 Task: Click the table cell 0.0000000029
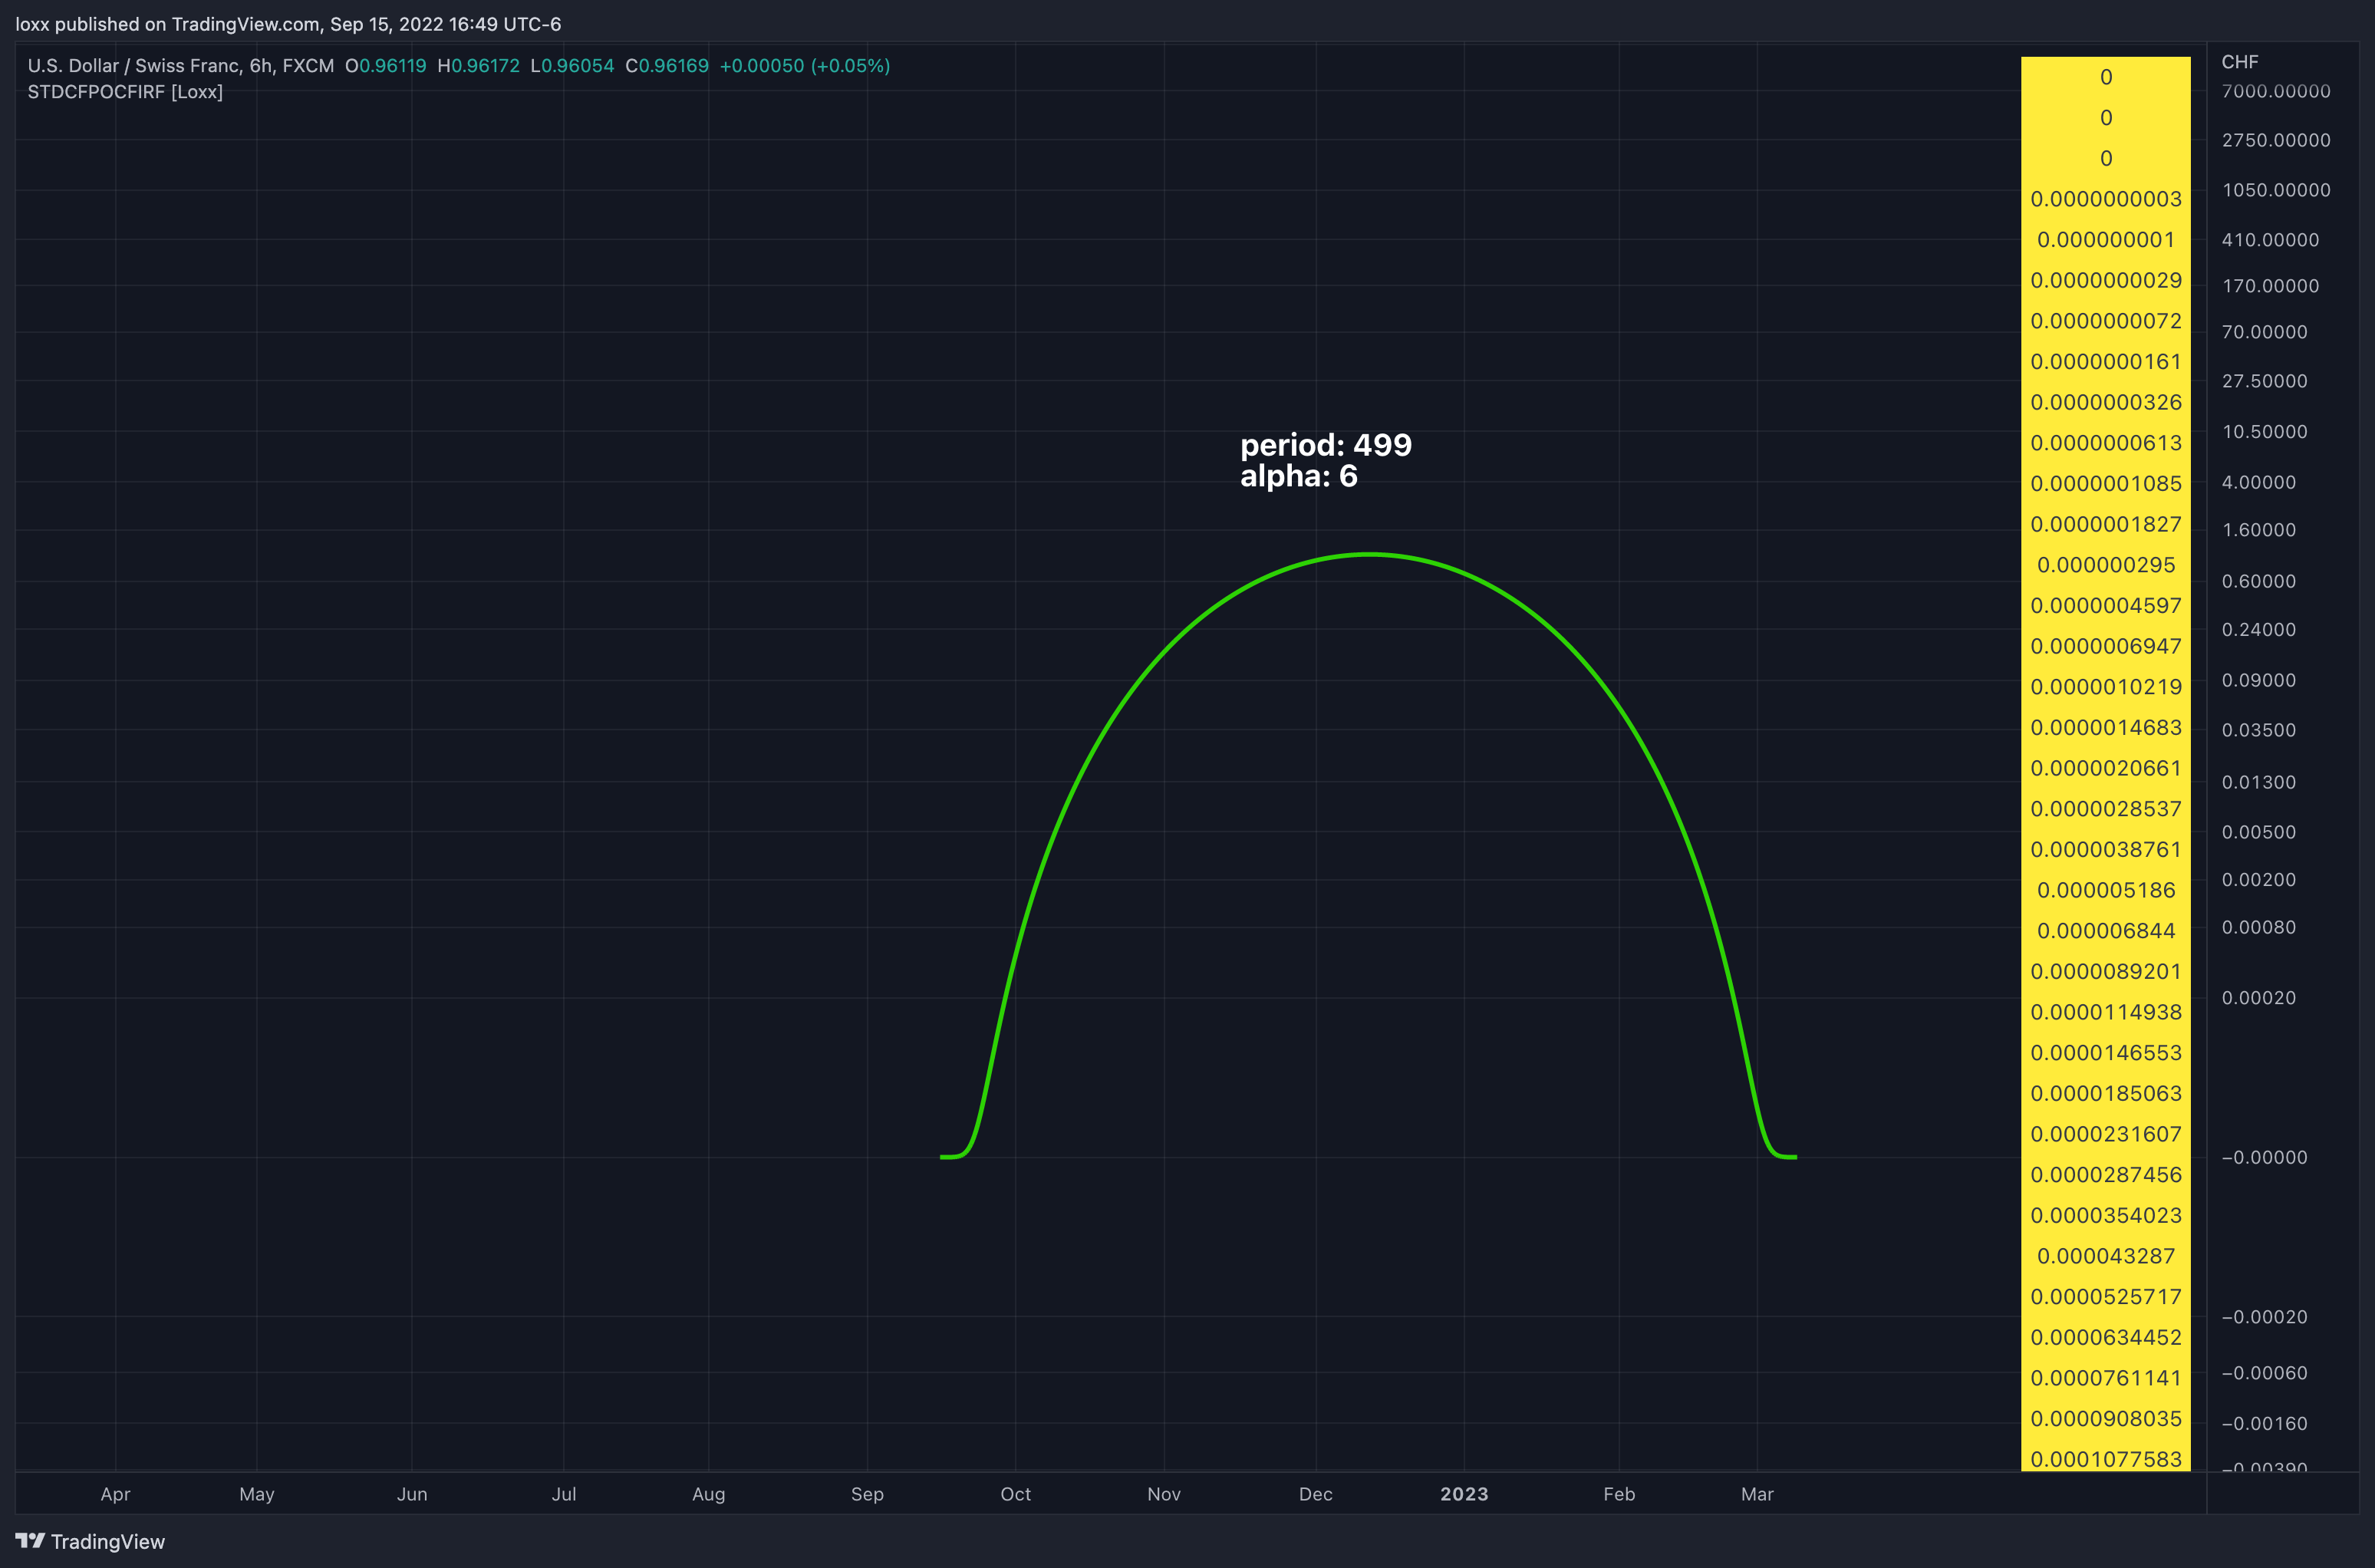click(2106, 280)
